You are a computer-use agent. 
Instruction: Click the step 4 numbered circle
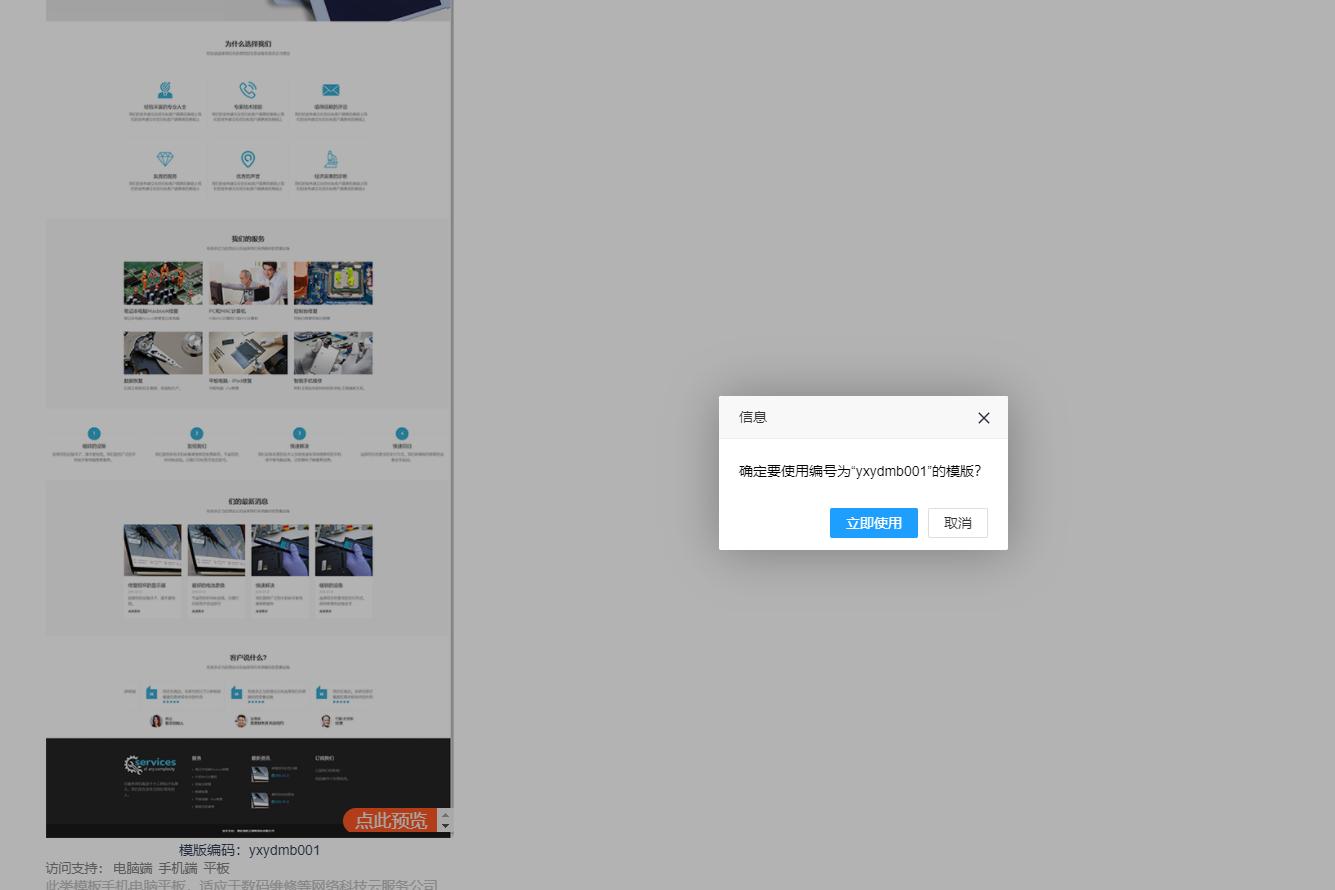[x=402, y=434]
